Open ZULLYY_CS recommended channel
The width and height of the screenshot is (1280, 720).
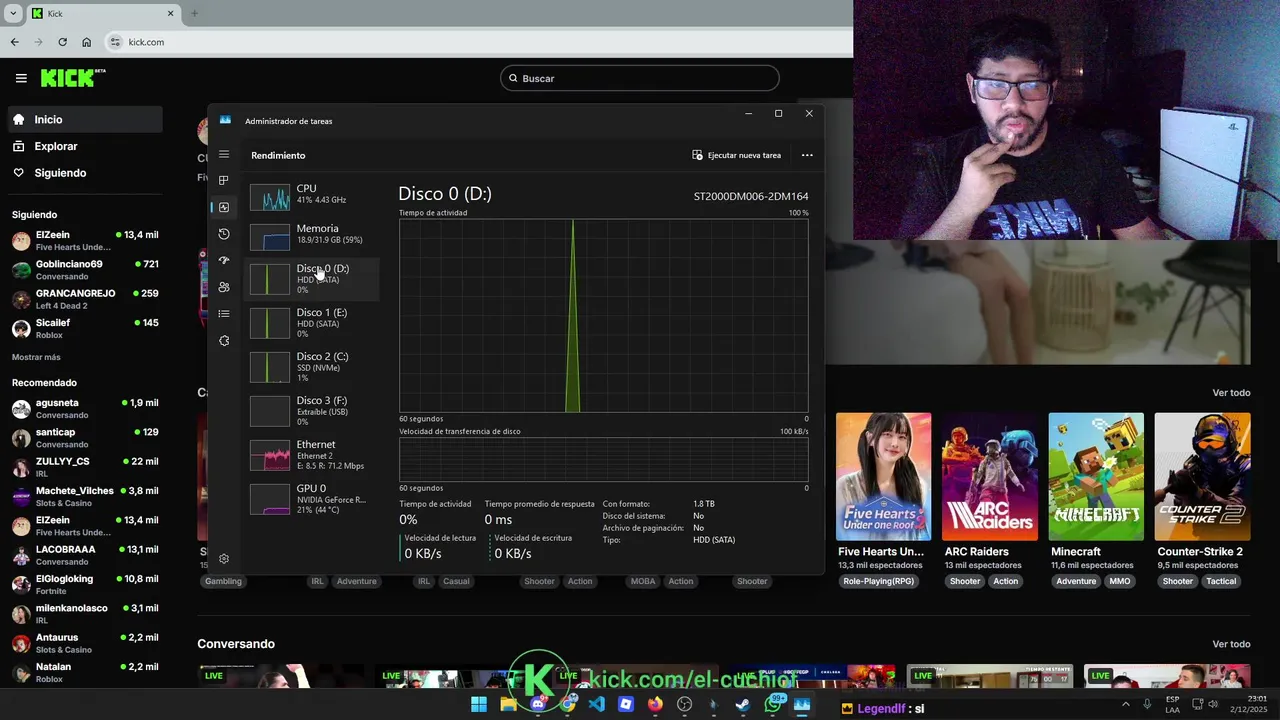tap(85, 467)
